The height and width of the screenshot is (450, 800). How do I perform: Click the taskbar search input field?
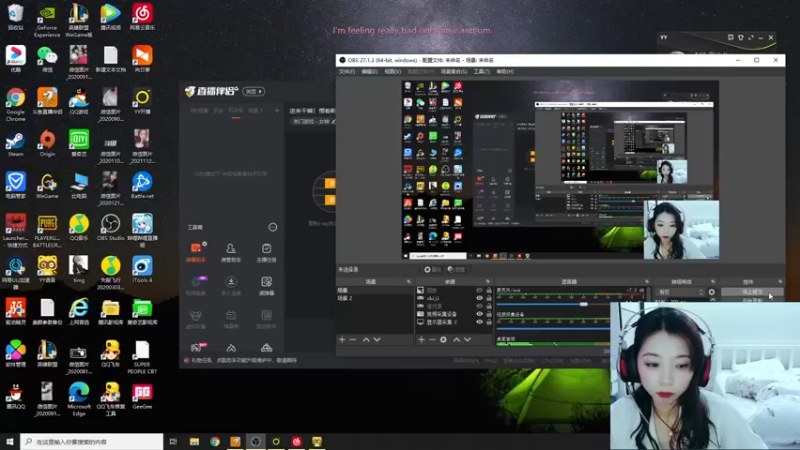point(92,442)
